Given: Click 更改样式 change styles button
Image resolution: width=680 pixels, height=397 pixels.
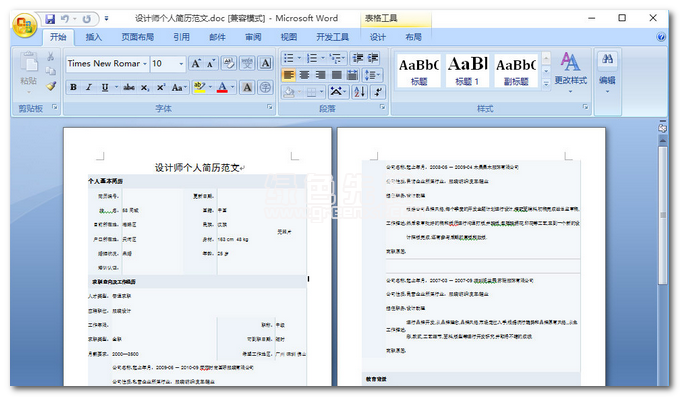Looking at the screenshot, I should tap(570, 72).
